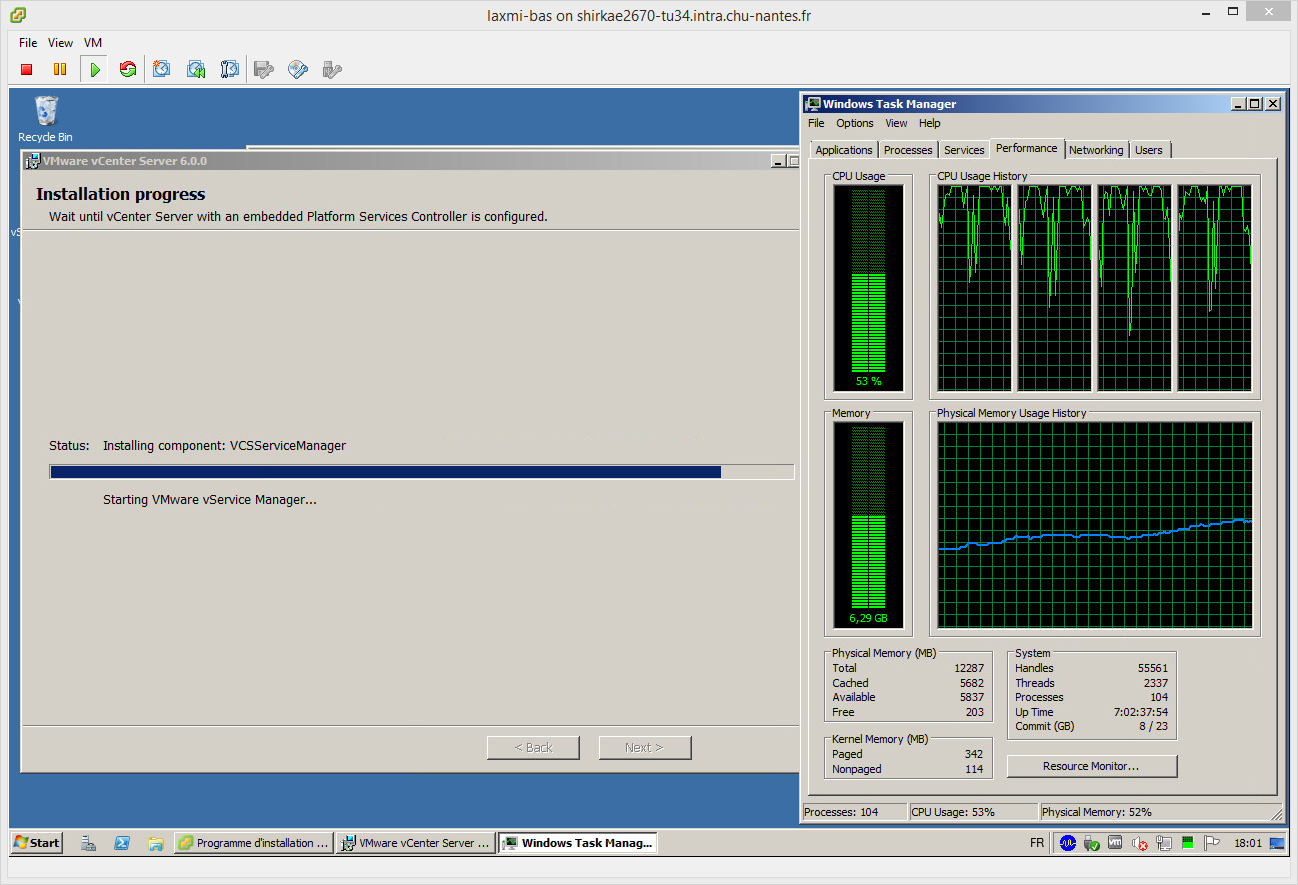
Task: Open Task Manager's View menu
Action: point(896,123)
